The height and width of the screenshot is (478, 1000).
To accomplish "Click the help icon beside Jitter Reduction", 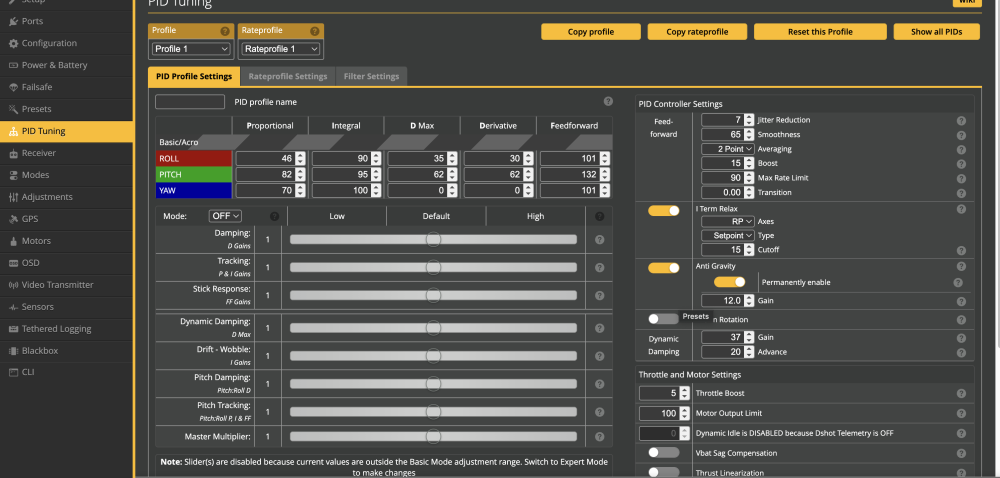I will [x=961, y=120].
